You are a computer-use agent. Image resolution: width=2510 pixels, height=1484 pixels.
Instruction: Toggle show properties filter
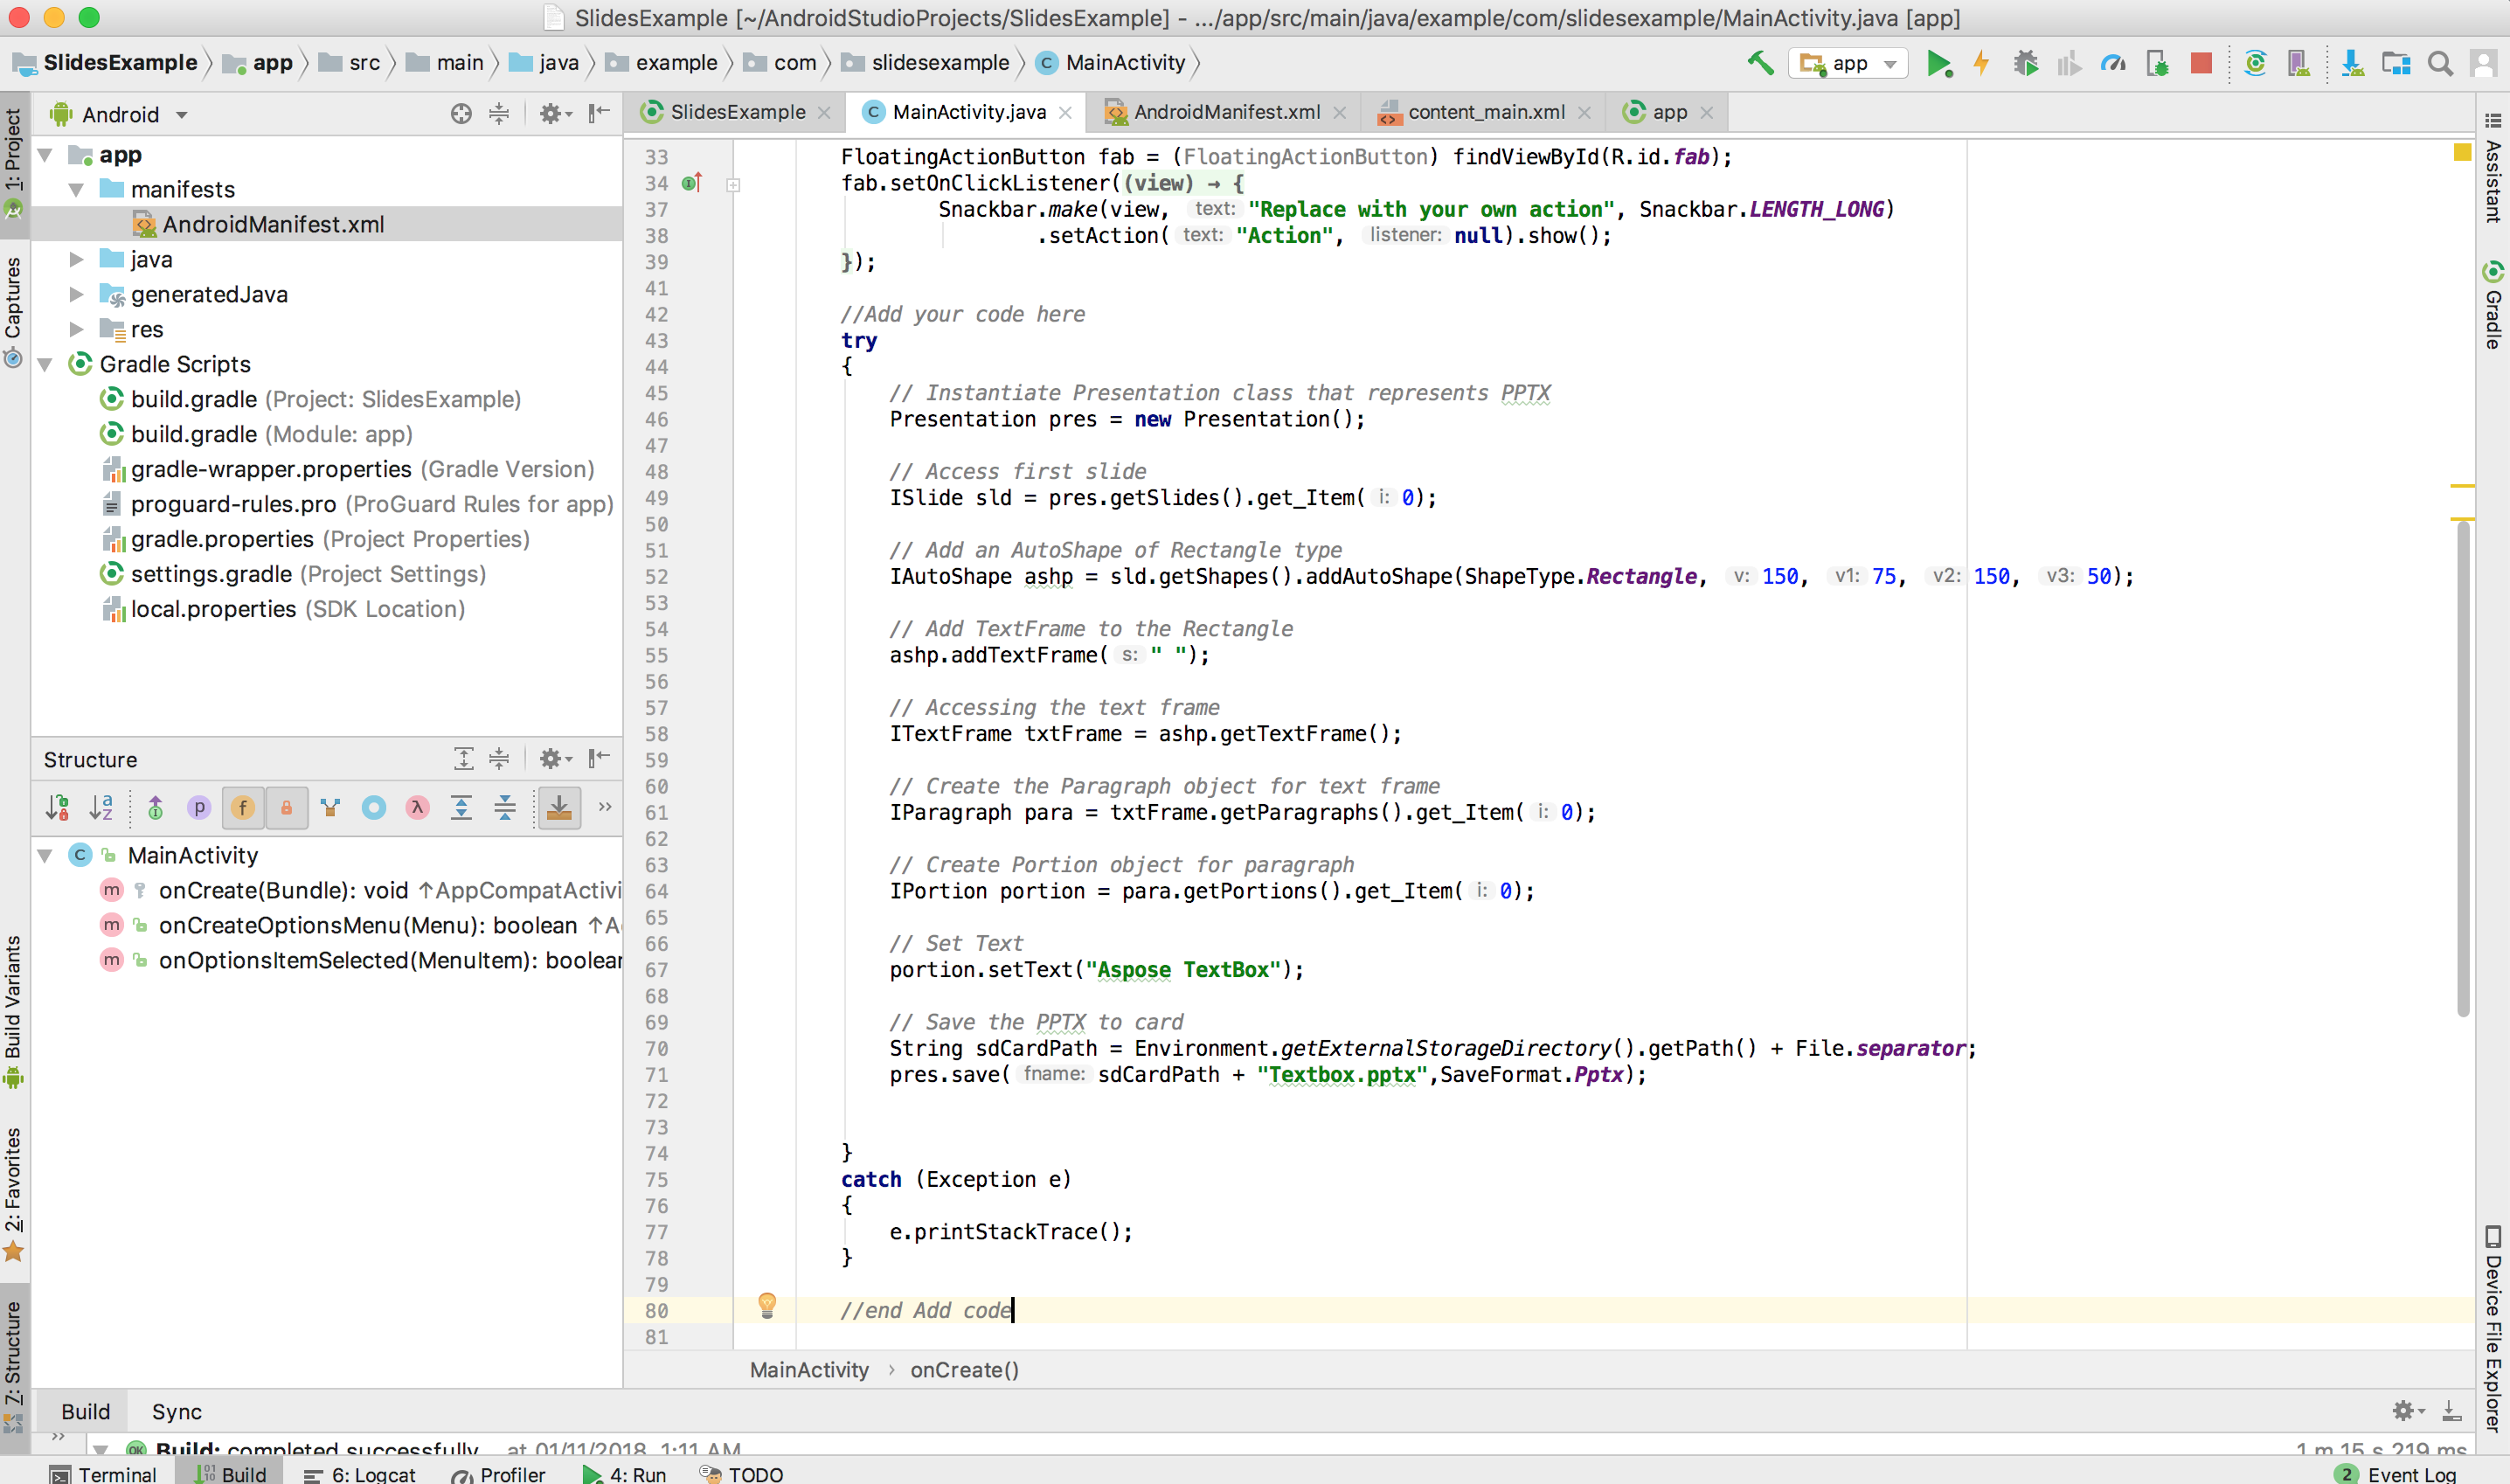coord(199,808)
